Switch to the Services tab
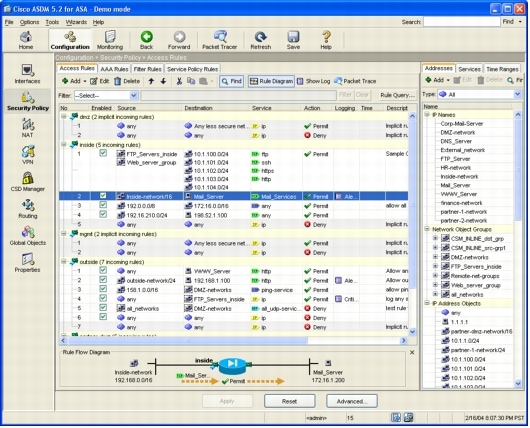This screenshot has height=428, width=530. [x=469, y=69]
